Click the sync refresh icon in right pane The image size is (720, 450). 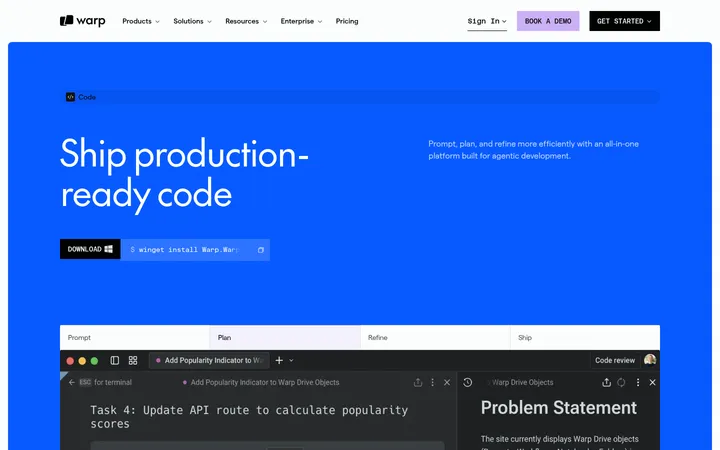(621, 382)
